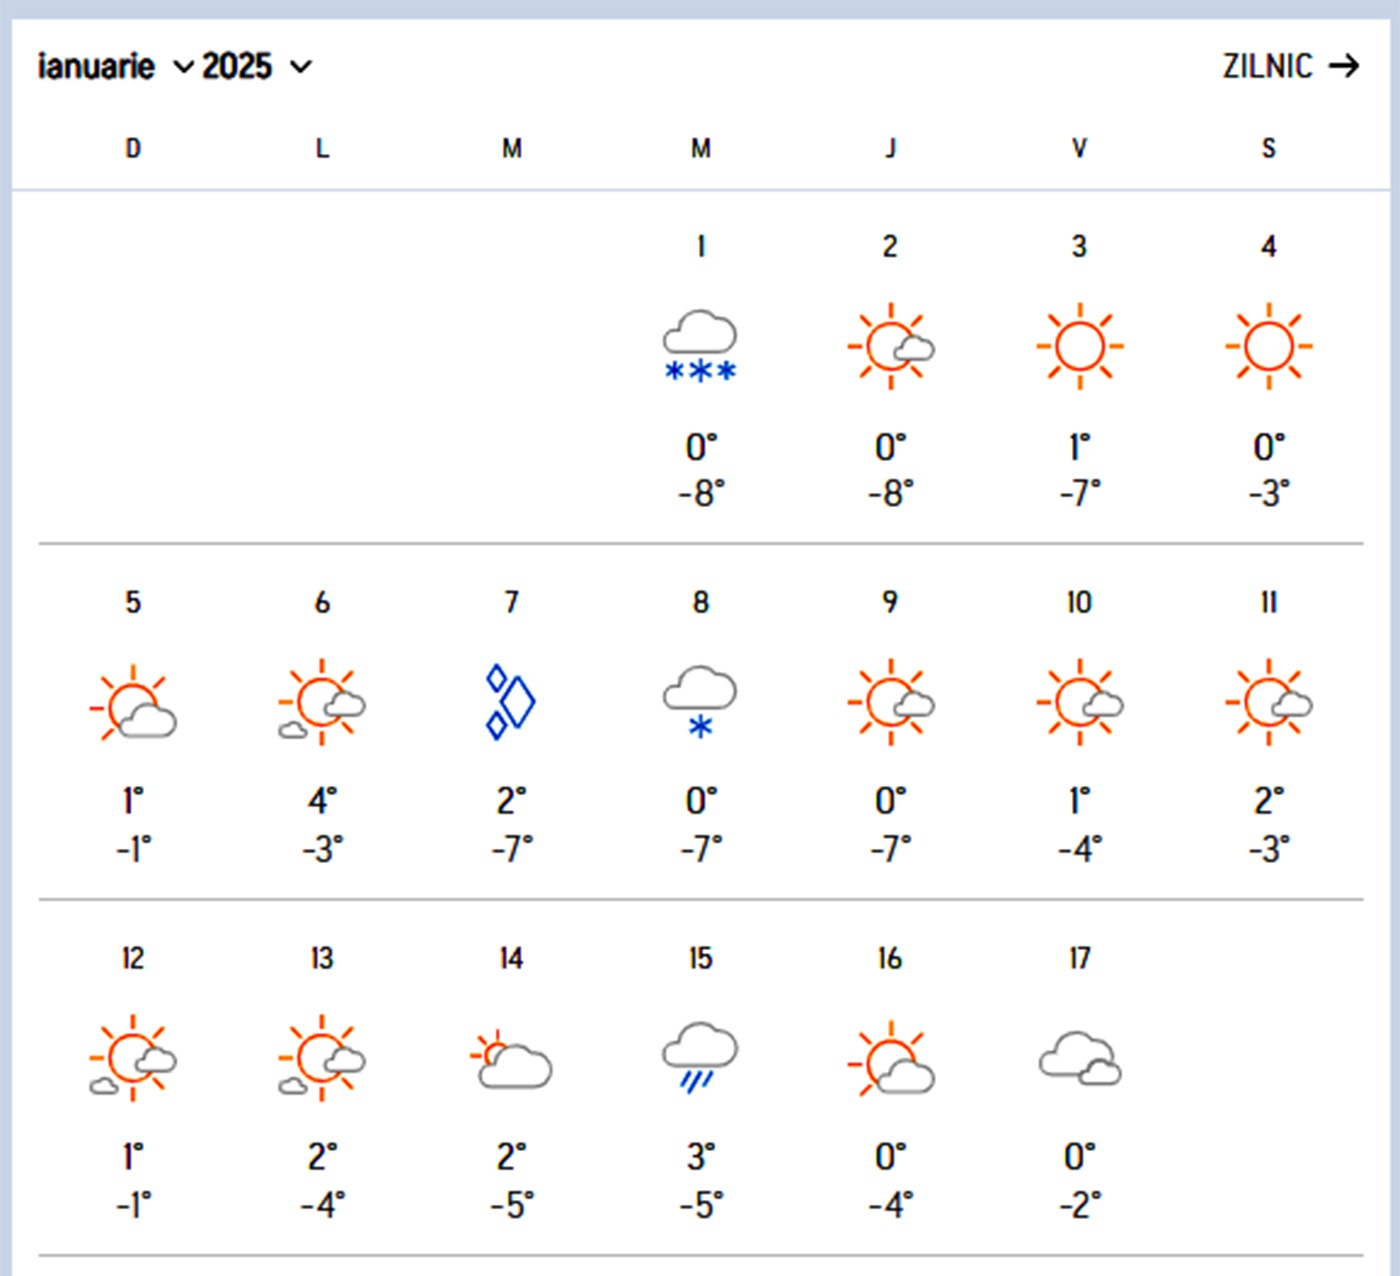
Task: Click the arrow next to ZILNIC
Action: (1344, 66)
